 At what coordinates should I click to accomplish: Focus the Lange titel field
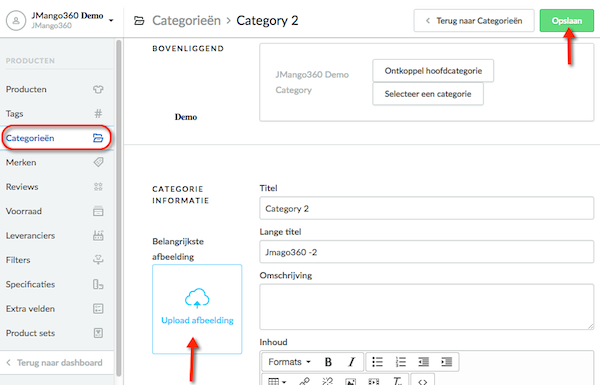pos(426,252)
